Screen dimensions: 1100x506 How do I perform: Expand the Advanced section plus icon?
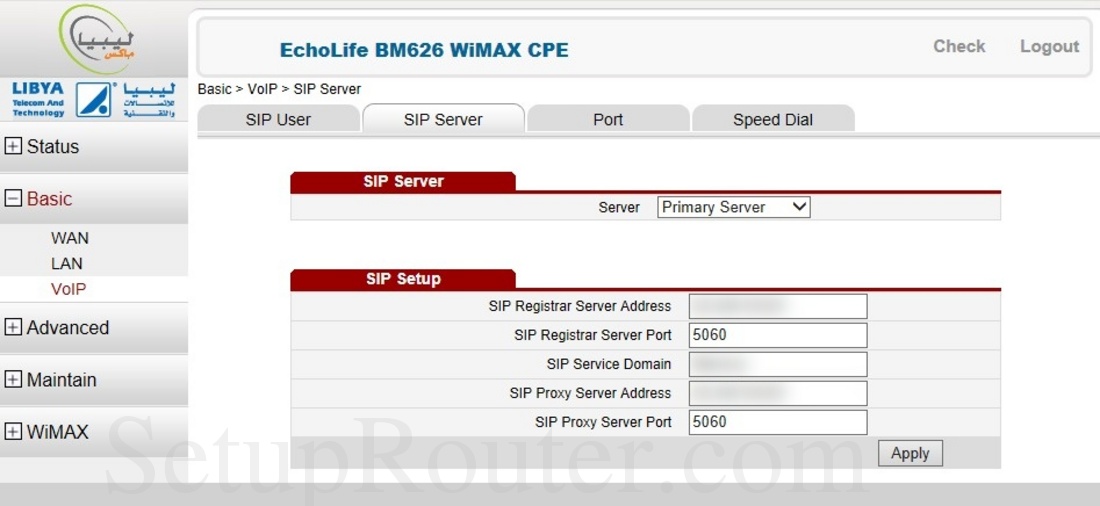click(x=13, y=327)
